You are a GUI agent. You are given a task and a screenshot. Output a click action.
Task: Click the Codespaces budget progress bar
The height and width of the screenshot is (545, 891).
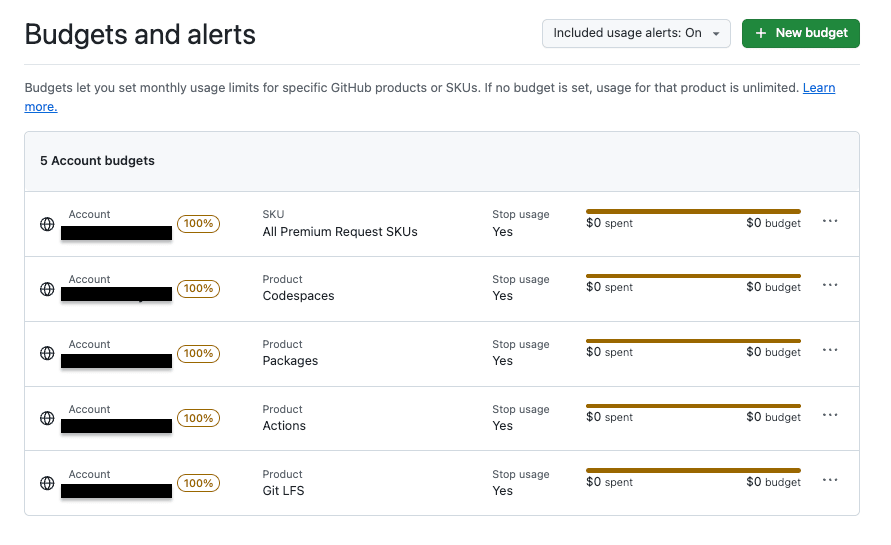click(x=693, y=276)
